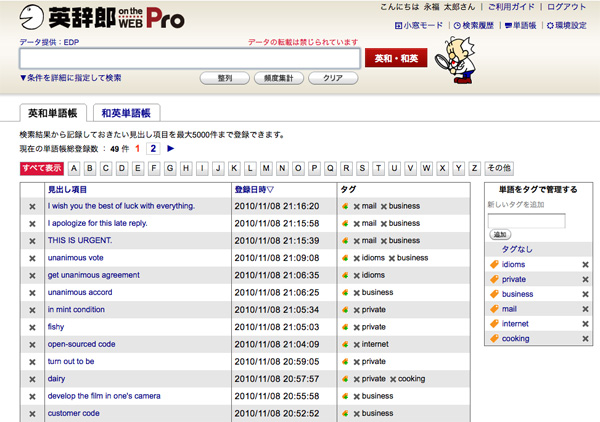The width and height of the screenshot is (600, 422).
Task: Delete the 'fishy' entry with its X icon
Action: 32,327
